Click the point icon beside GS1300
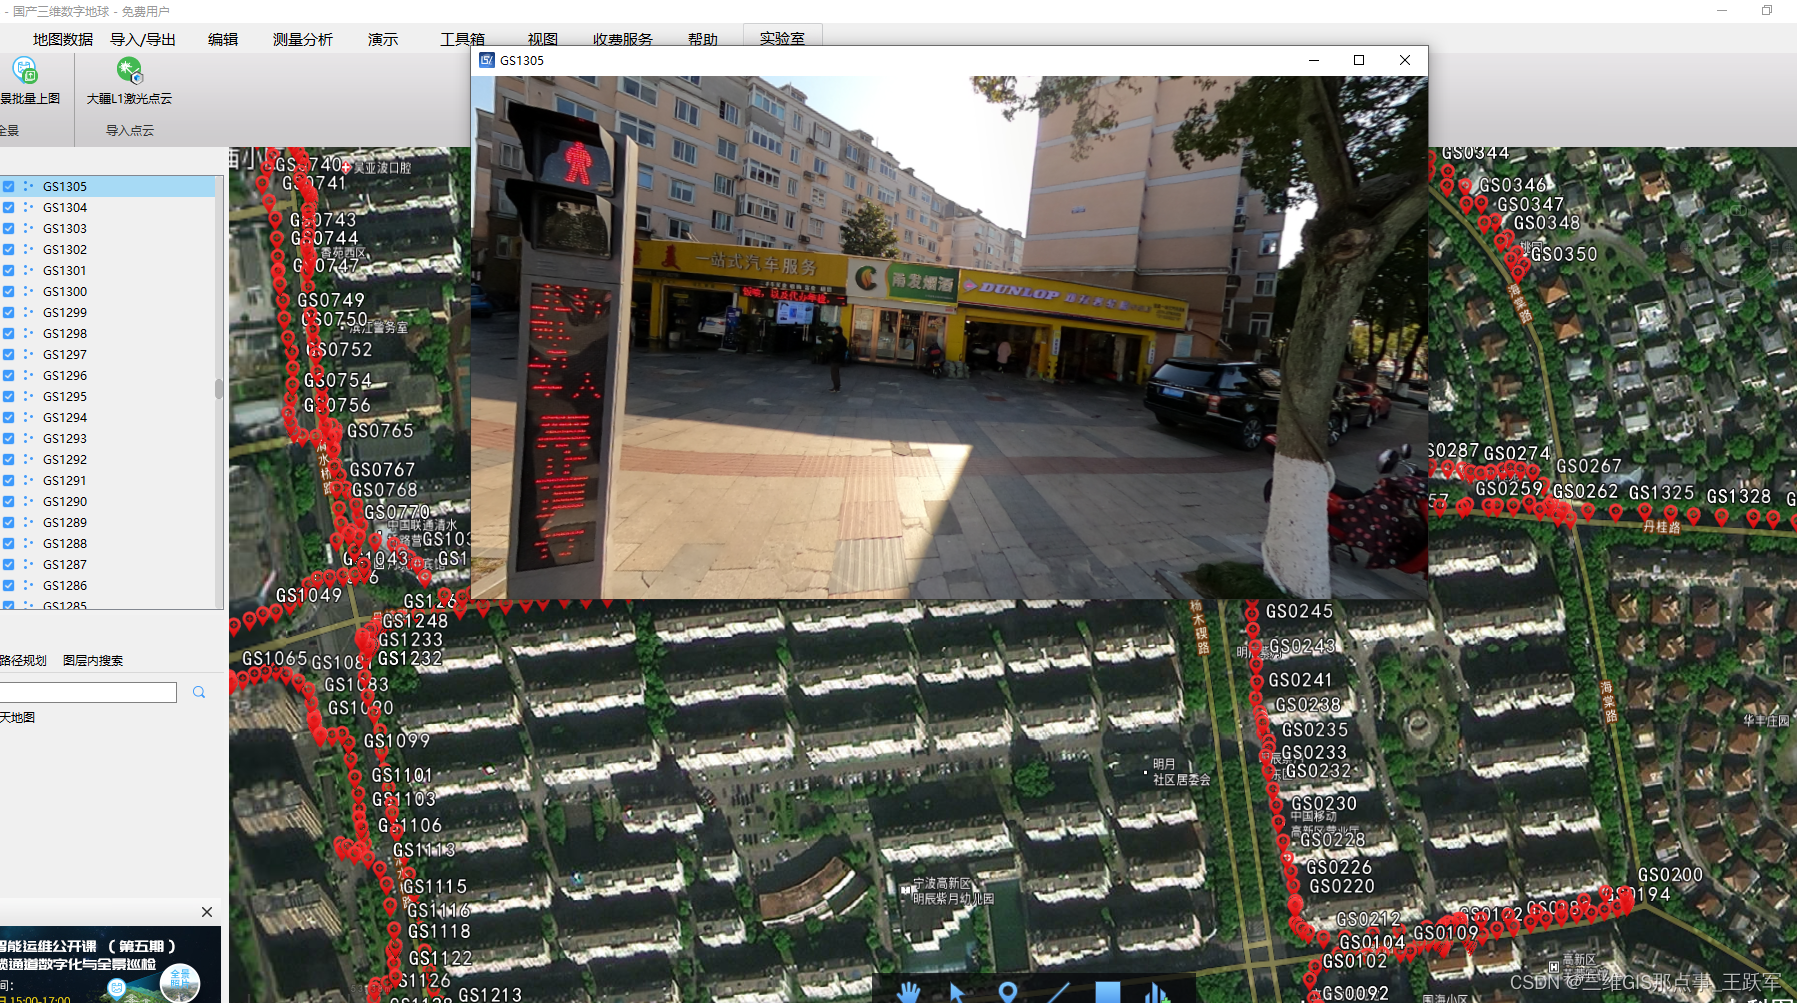The height and width of the screenshot is (1003, 1797). click(28, 292)
